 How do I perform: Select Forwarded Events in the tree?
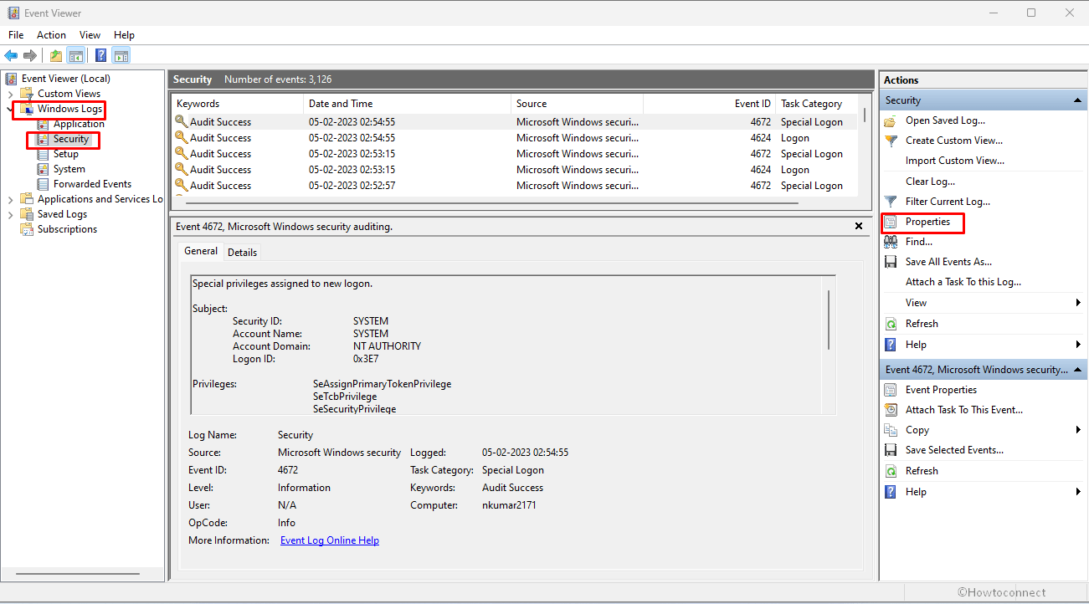click(92, 185)
